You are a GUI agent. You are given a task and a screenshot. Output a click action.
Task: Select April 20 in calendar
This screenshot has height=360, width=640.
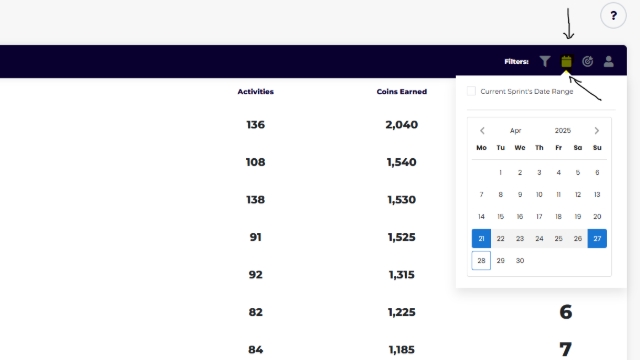click(x=597, y=217)
